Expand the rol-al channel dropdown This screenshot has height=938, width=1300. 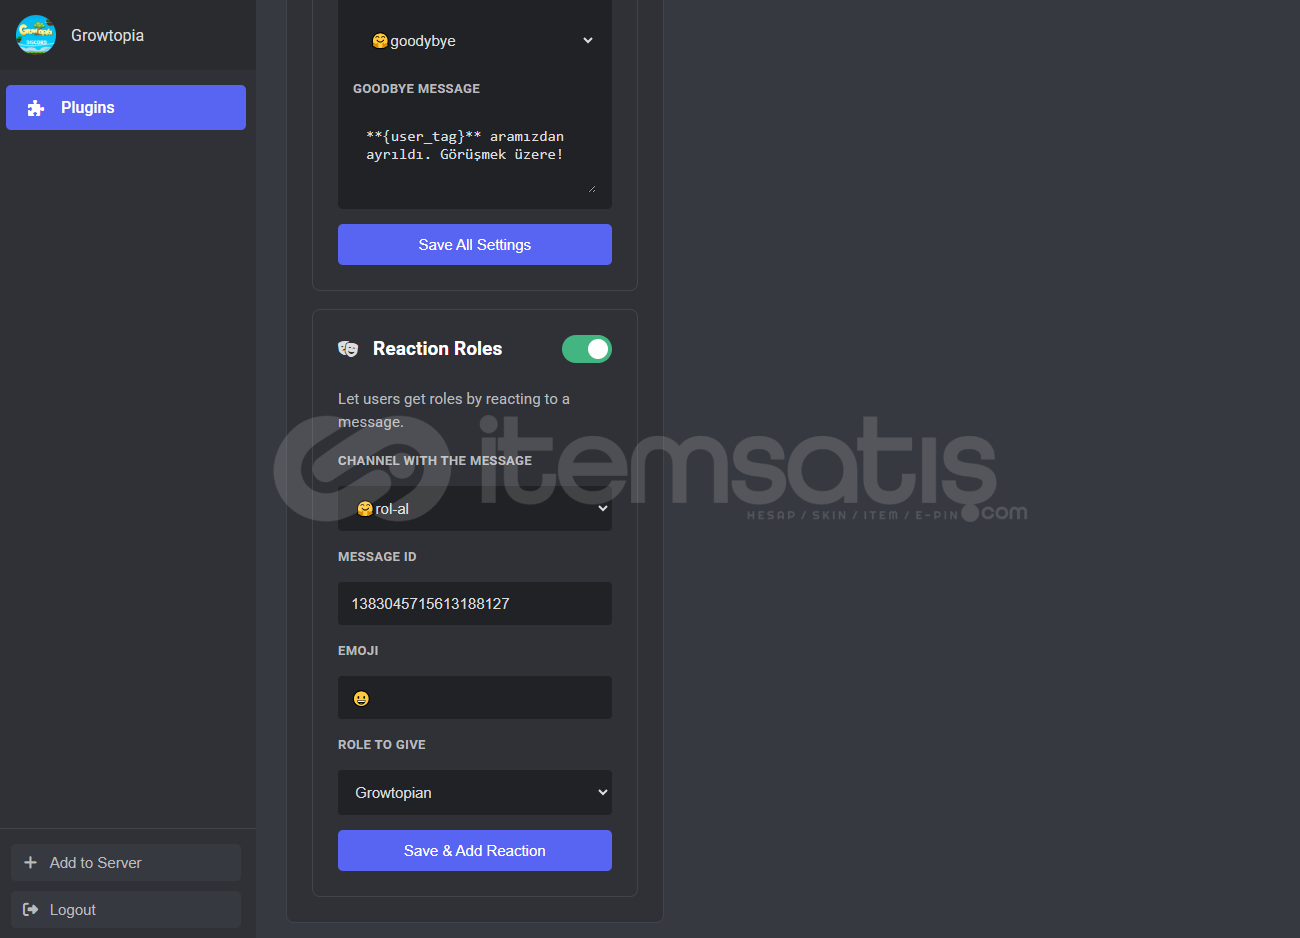(475, 508)
